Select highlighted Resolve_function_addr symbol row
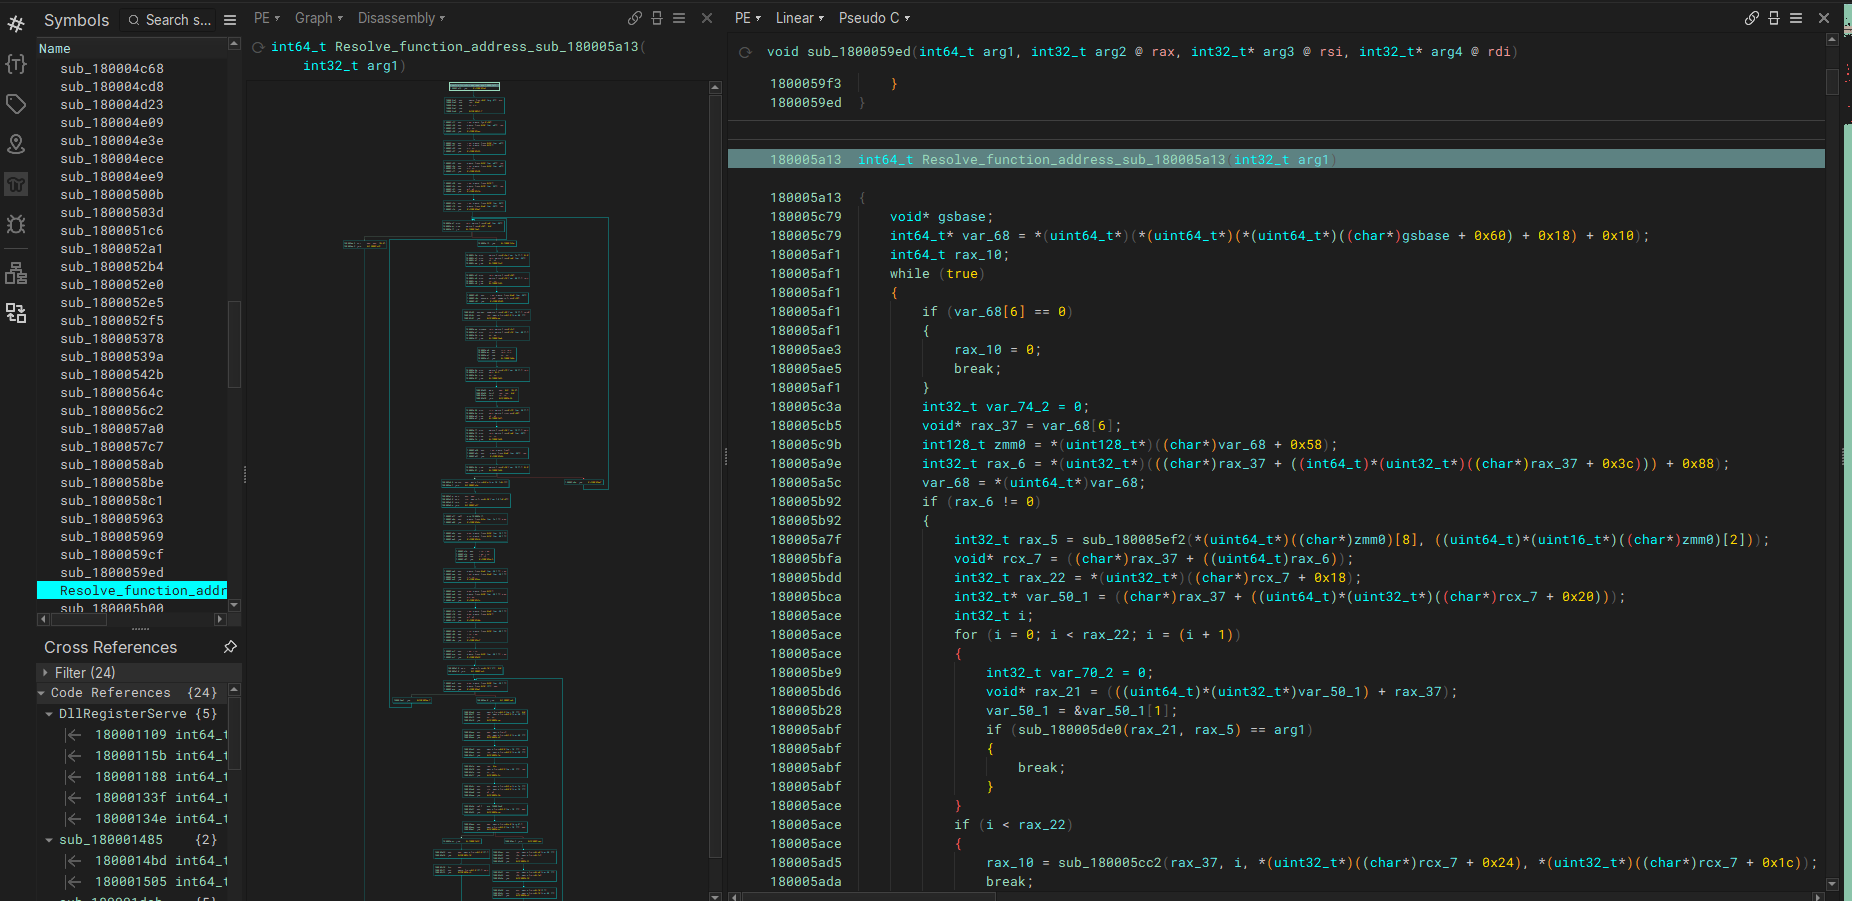1852x901 pixels. pos(132,591)
